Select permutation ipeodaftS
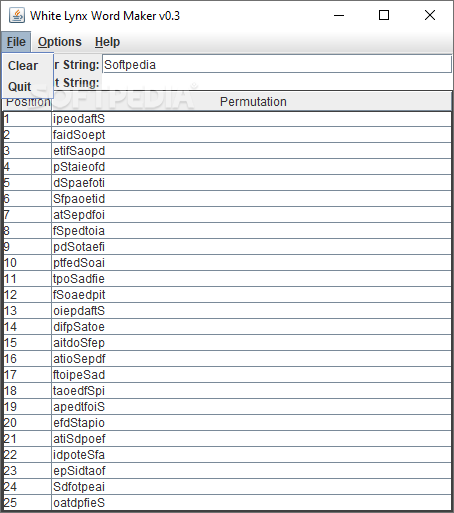This screenshot has width=454, height=513. click(x=251, y=119)
